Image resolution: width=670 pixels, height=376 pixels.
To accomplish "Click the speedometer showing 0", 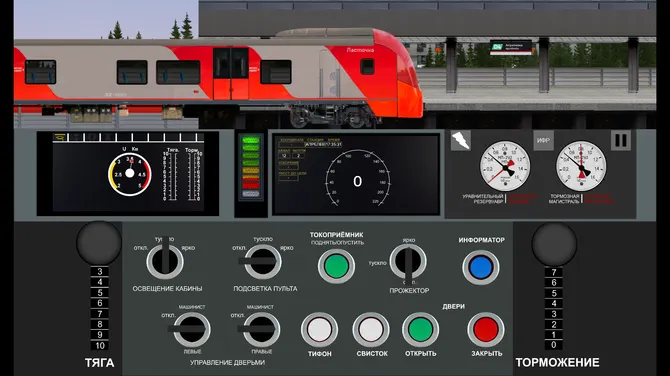I will [357, 179].
